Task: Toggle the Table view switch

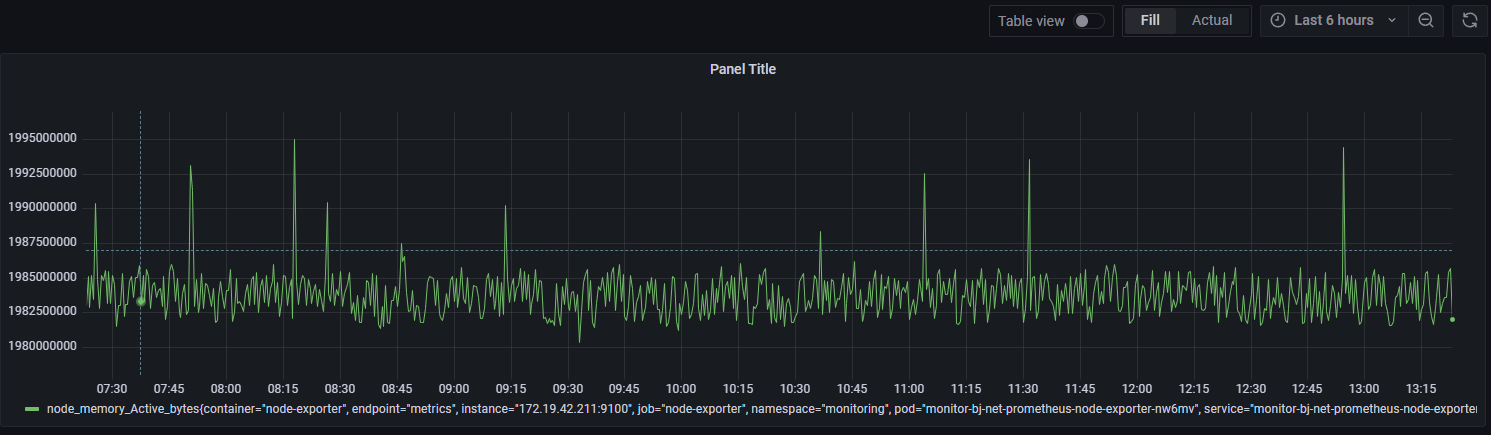Action: pos(1089,21)
